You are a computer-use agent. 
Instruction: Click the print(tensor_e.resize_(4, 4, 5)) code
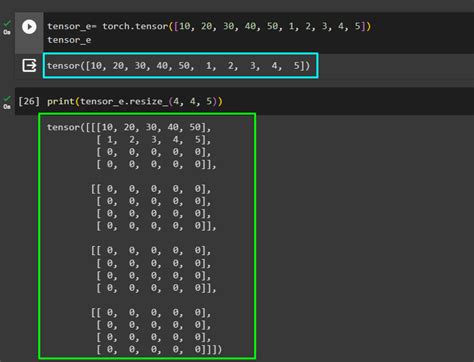pos(135,101)
